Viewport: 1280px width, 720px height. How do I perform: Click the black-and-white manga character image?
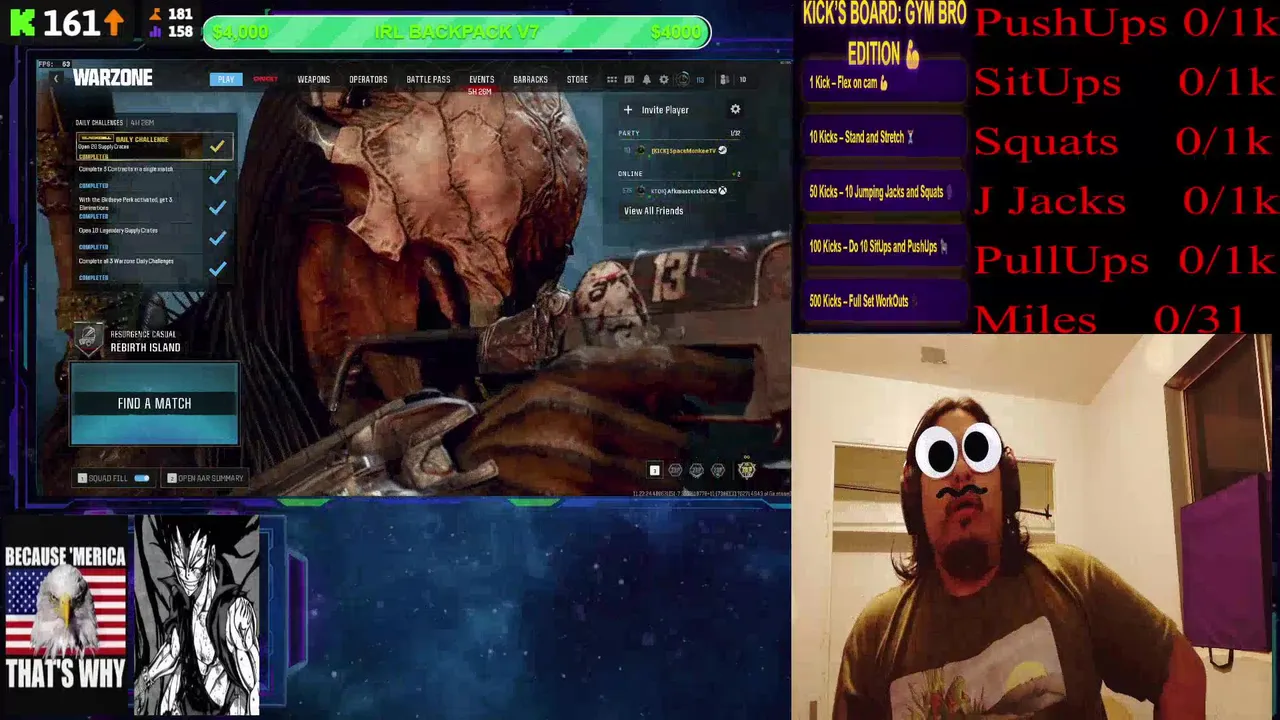point(197,615)
